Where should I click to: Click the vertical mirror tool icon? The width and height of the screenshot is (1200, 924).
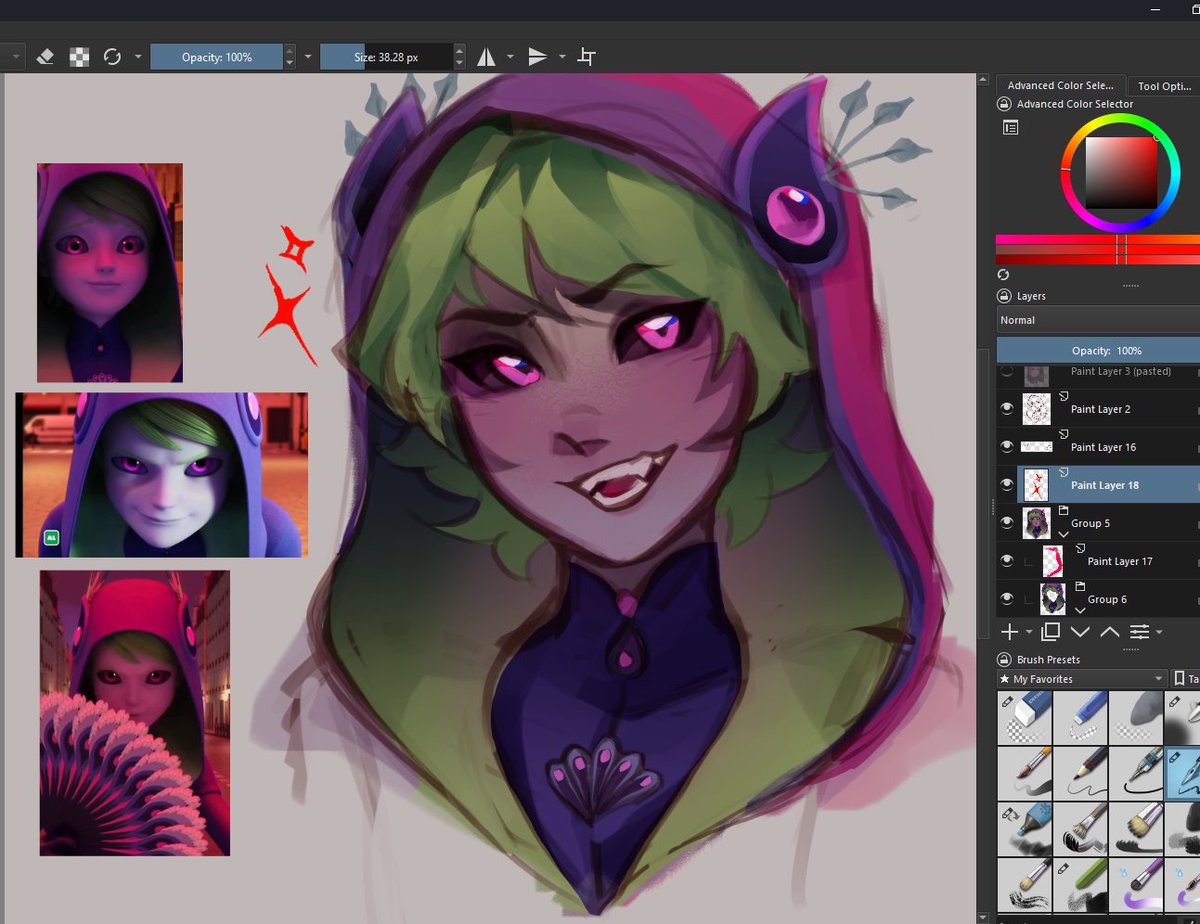[537, 57]
